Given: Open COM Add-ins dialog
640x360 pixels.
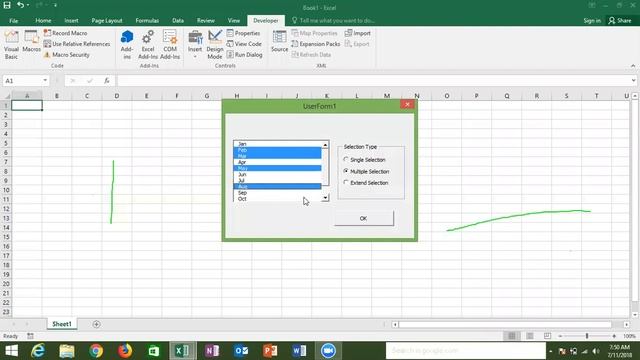Looking at the screenshot, I should click(x=170, y=45).
